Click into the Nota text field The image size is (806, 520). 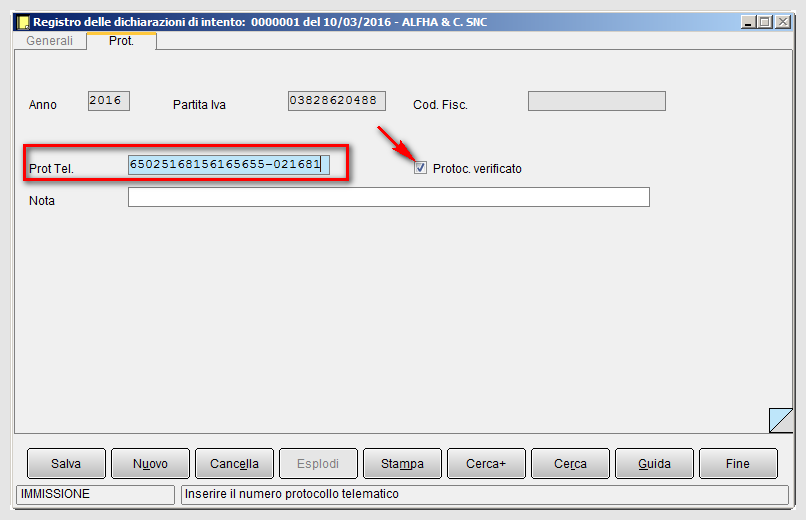[389, 197]
